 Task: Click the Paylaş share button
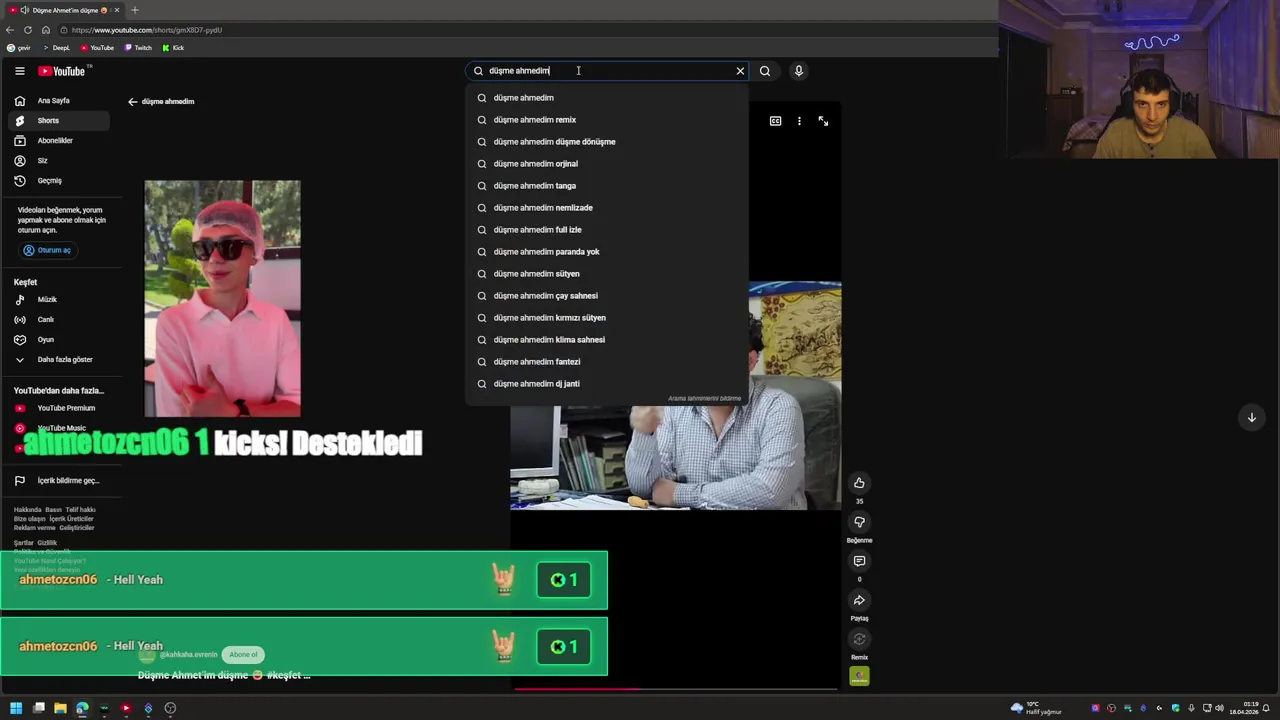(x=859, y=600)
